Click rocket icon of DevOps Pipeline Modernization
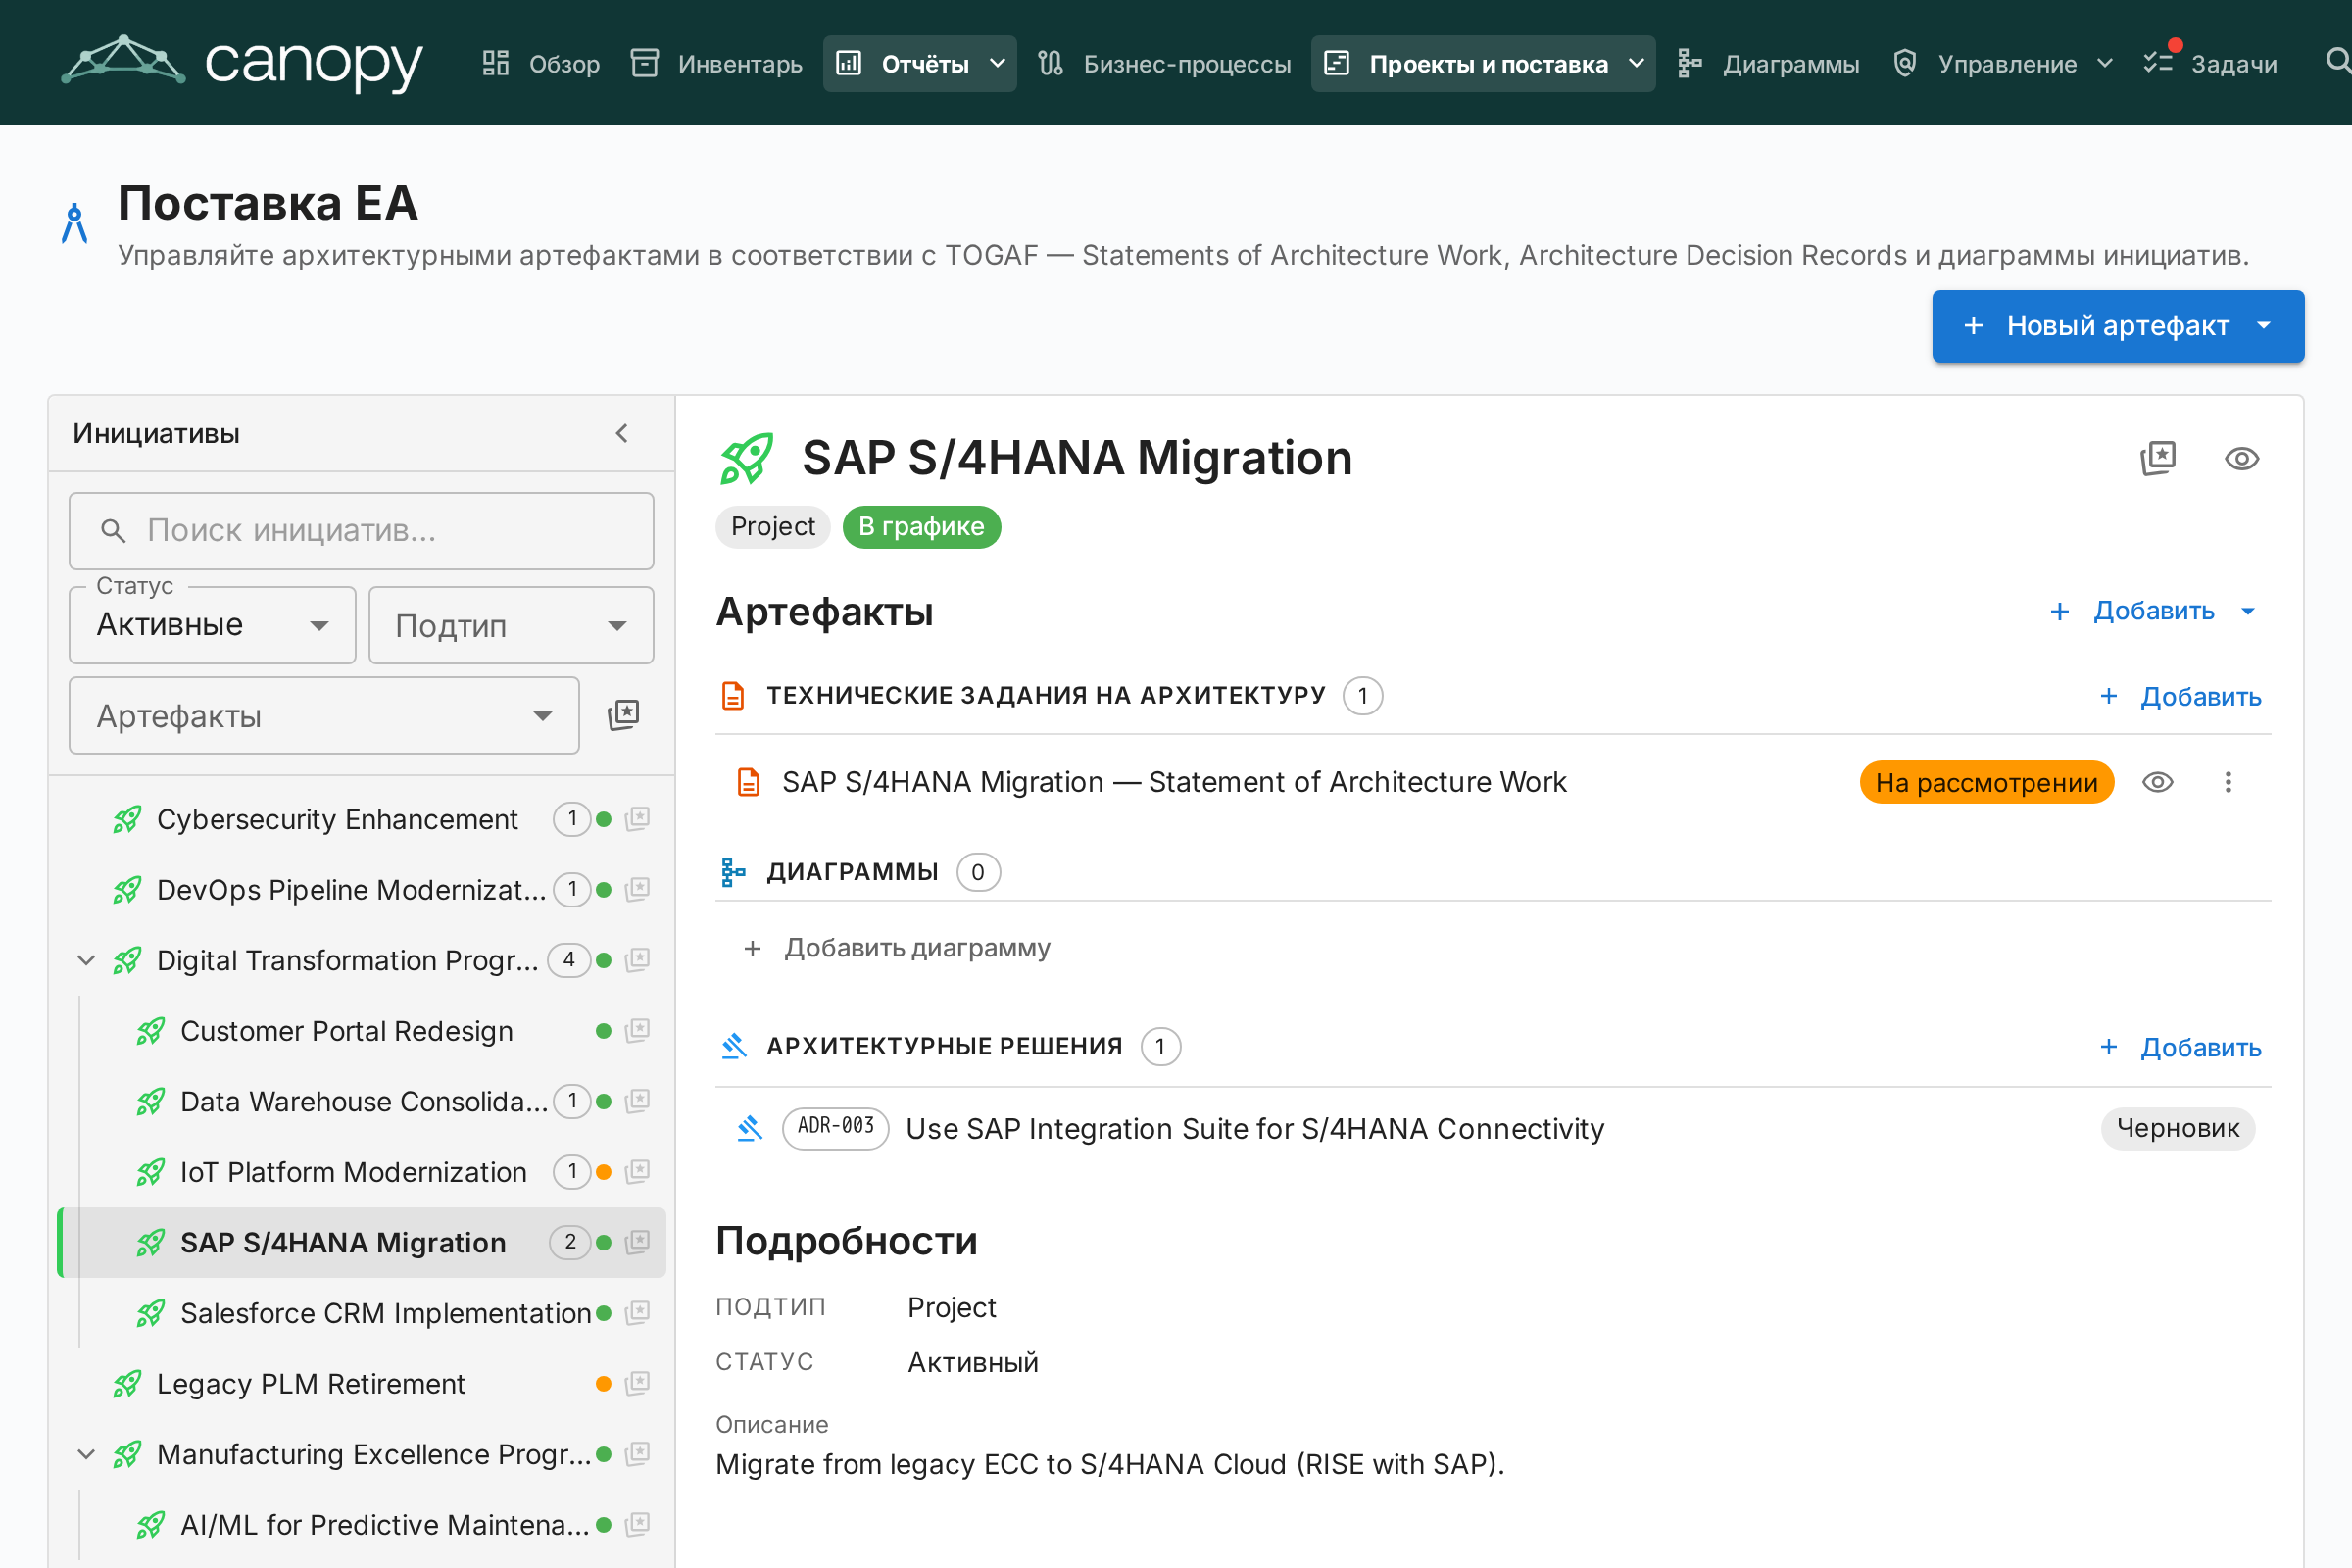 point(127,889)
